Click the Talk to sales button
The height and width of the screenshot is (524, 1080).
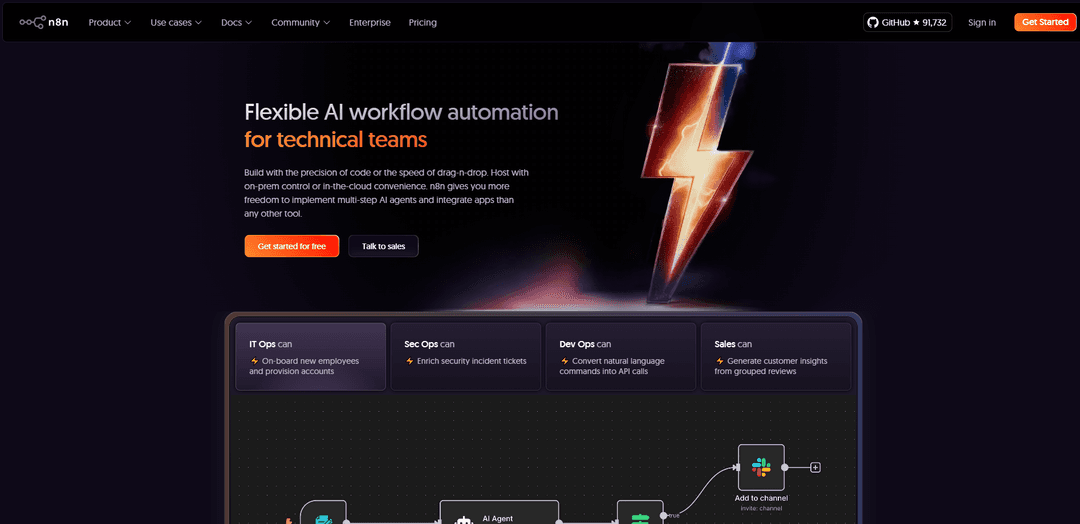pos(384,246)
